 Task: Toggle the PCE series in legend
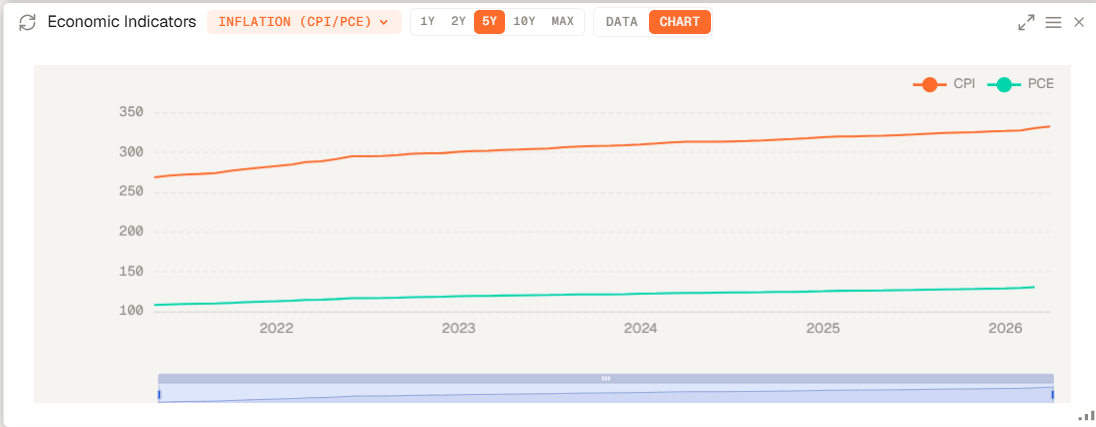(1021, 85)
